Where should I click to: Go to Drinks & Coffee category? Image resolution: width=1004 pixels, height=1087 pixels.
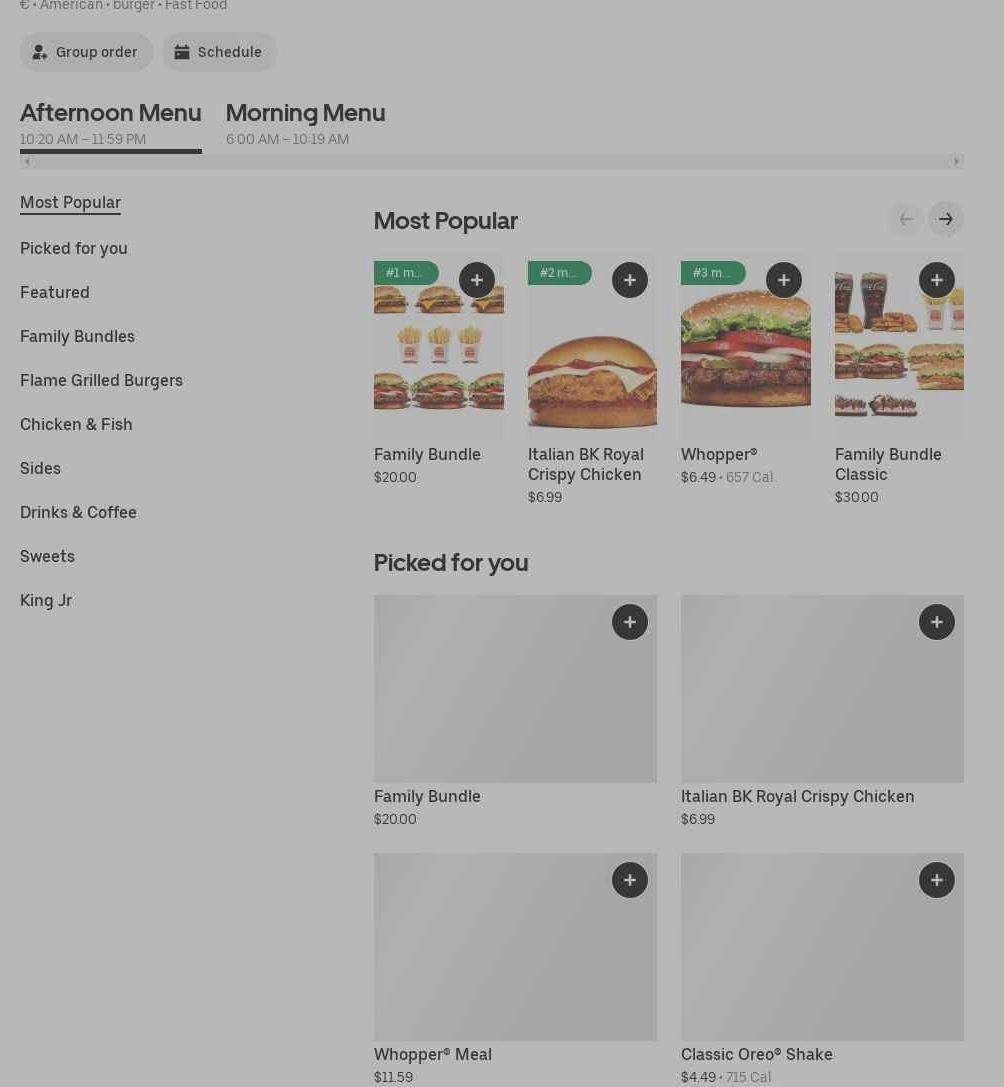(78, 512)
